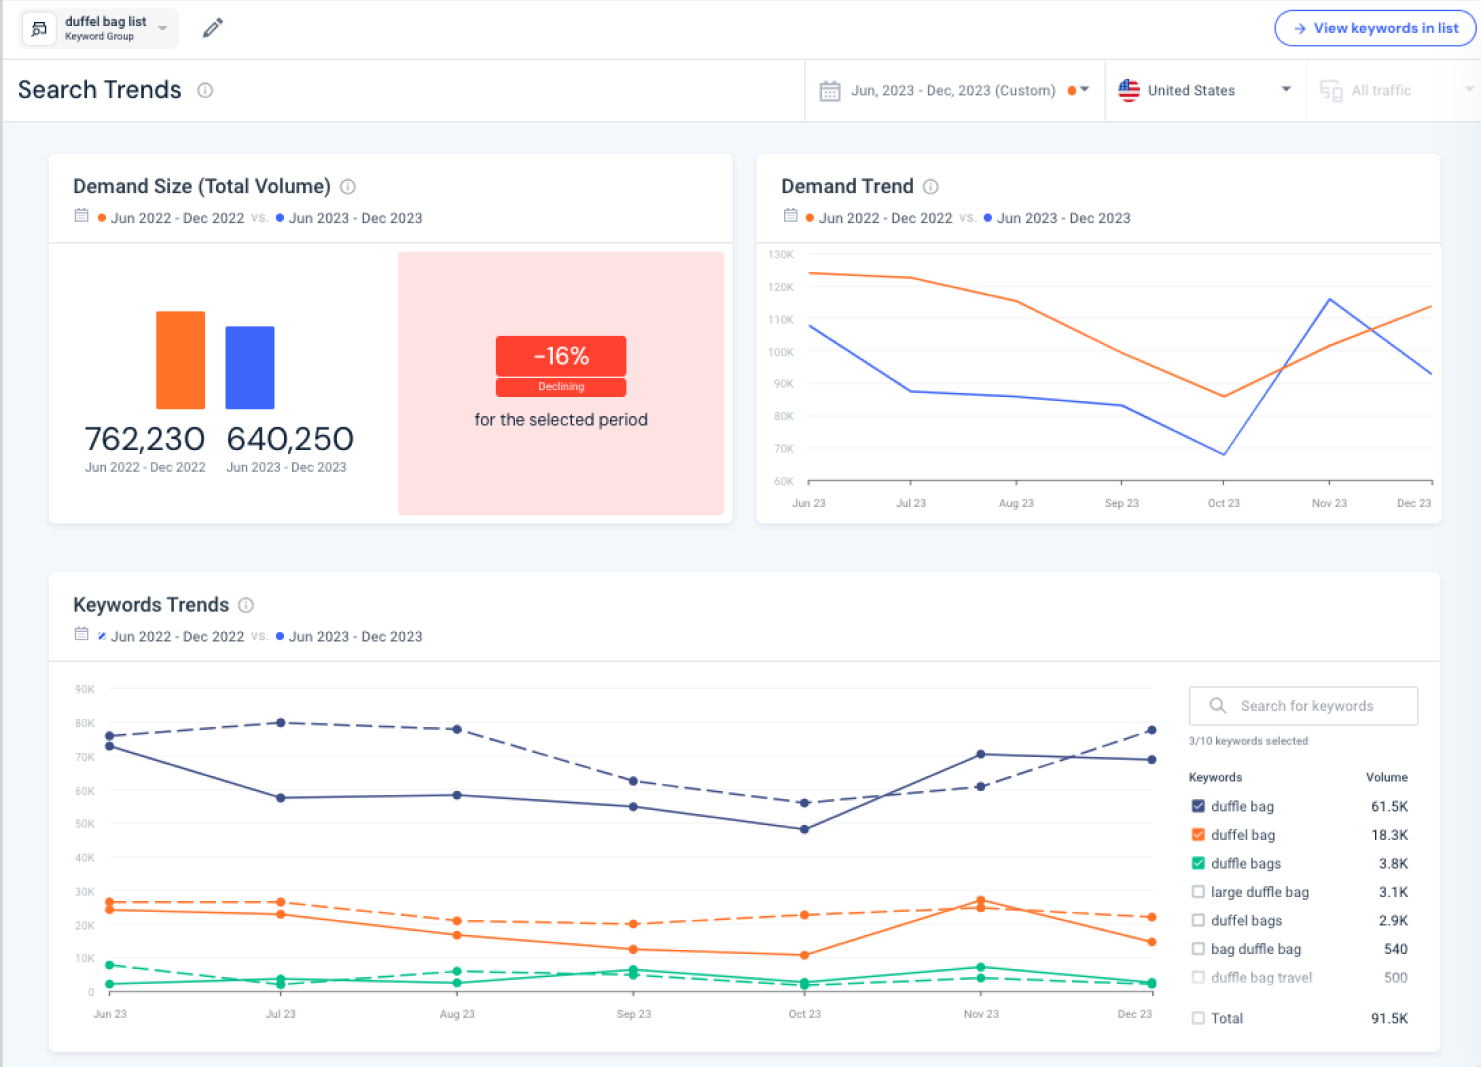Click the Search for keywords input field
Screen dimensions: 1481x1067
tap(1303, 706)
